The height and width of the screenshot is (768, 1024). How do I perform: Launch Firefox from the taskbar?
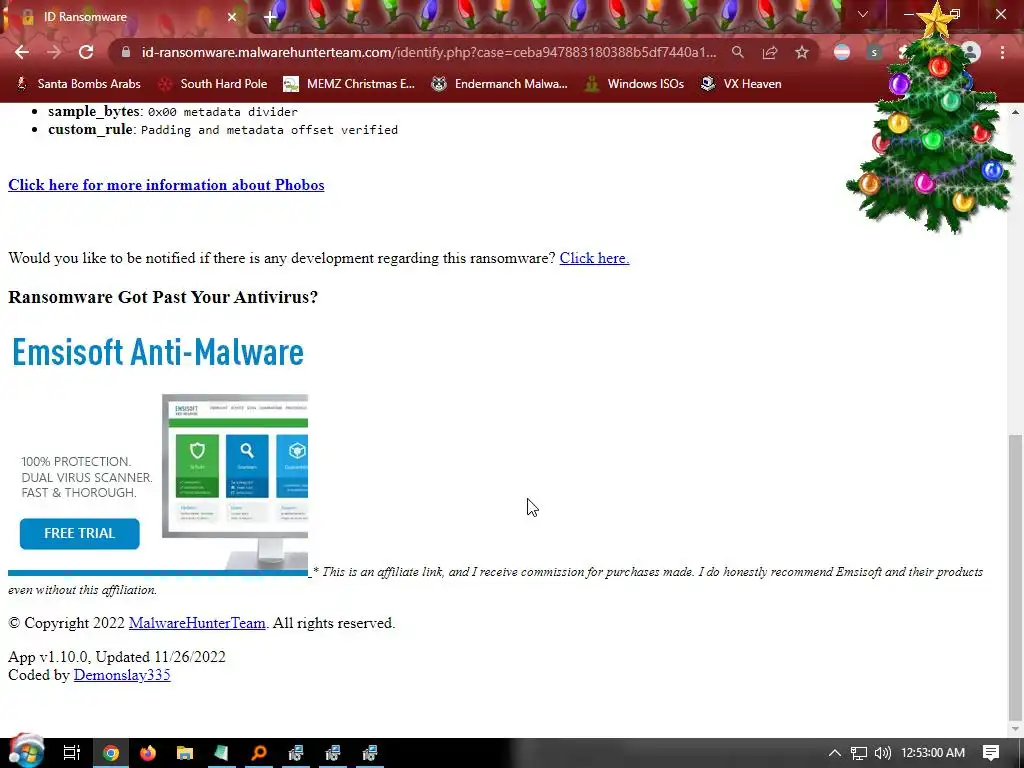click(x=148, y=753)
